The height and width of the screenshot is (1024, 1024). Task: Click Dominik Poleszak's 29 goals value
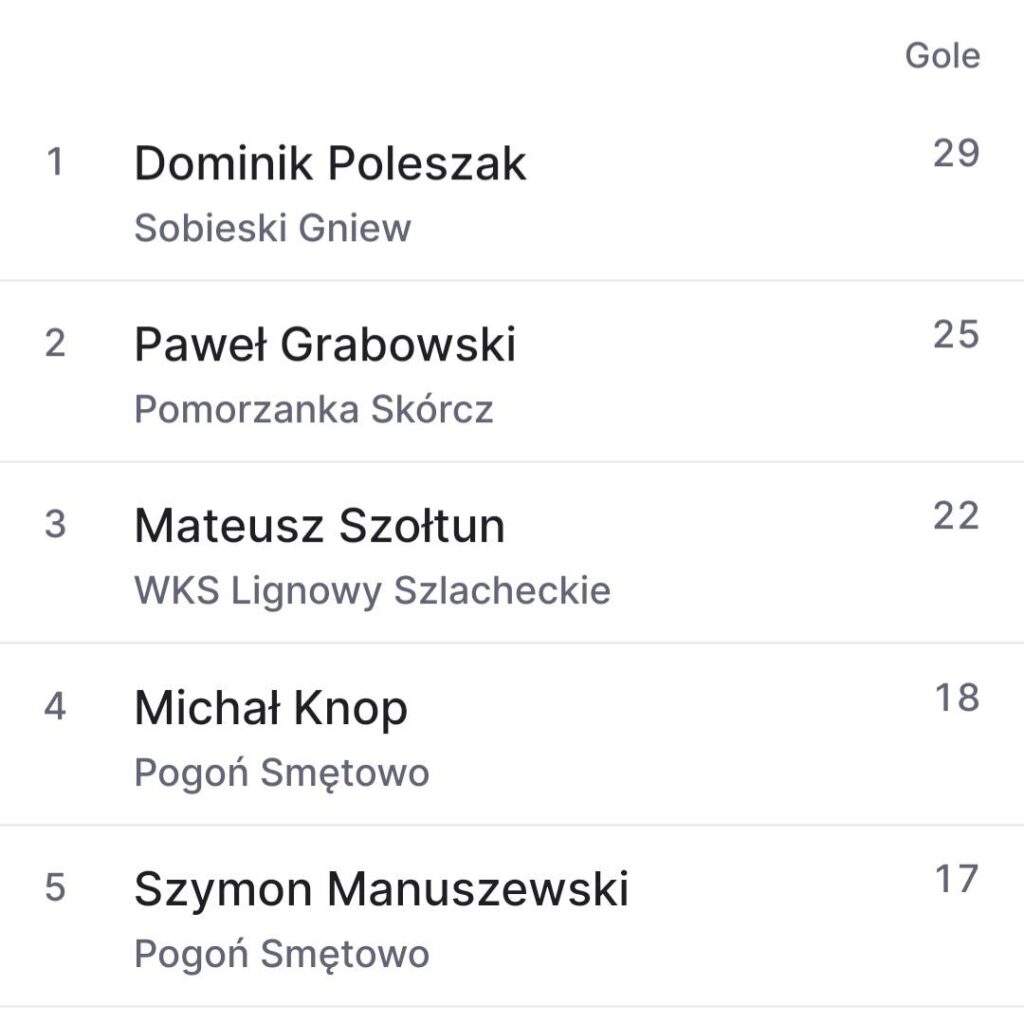point(956,154)
